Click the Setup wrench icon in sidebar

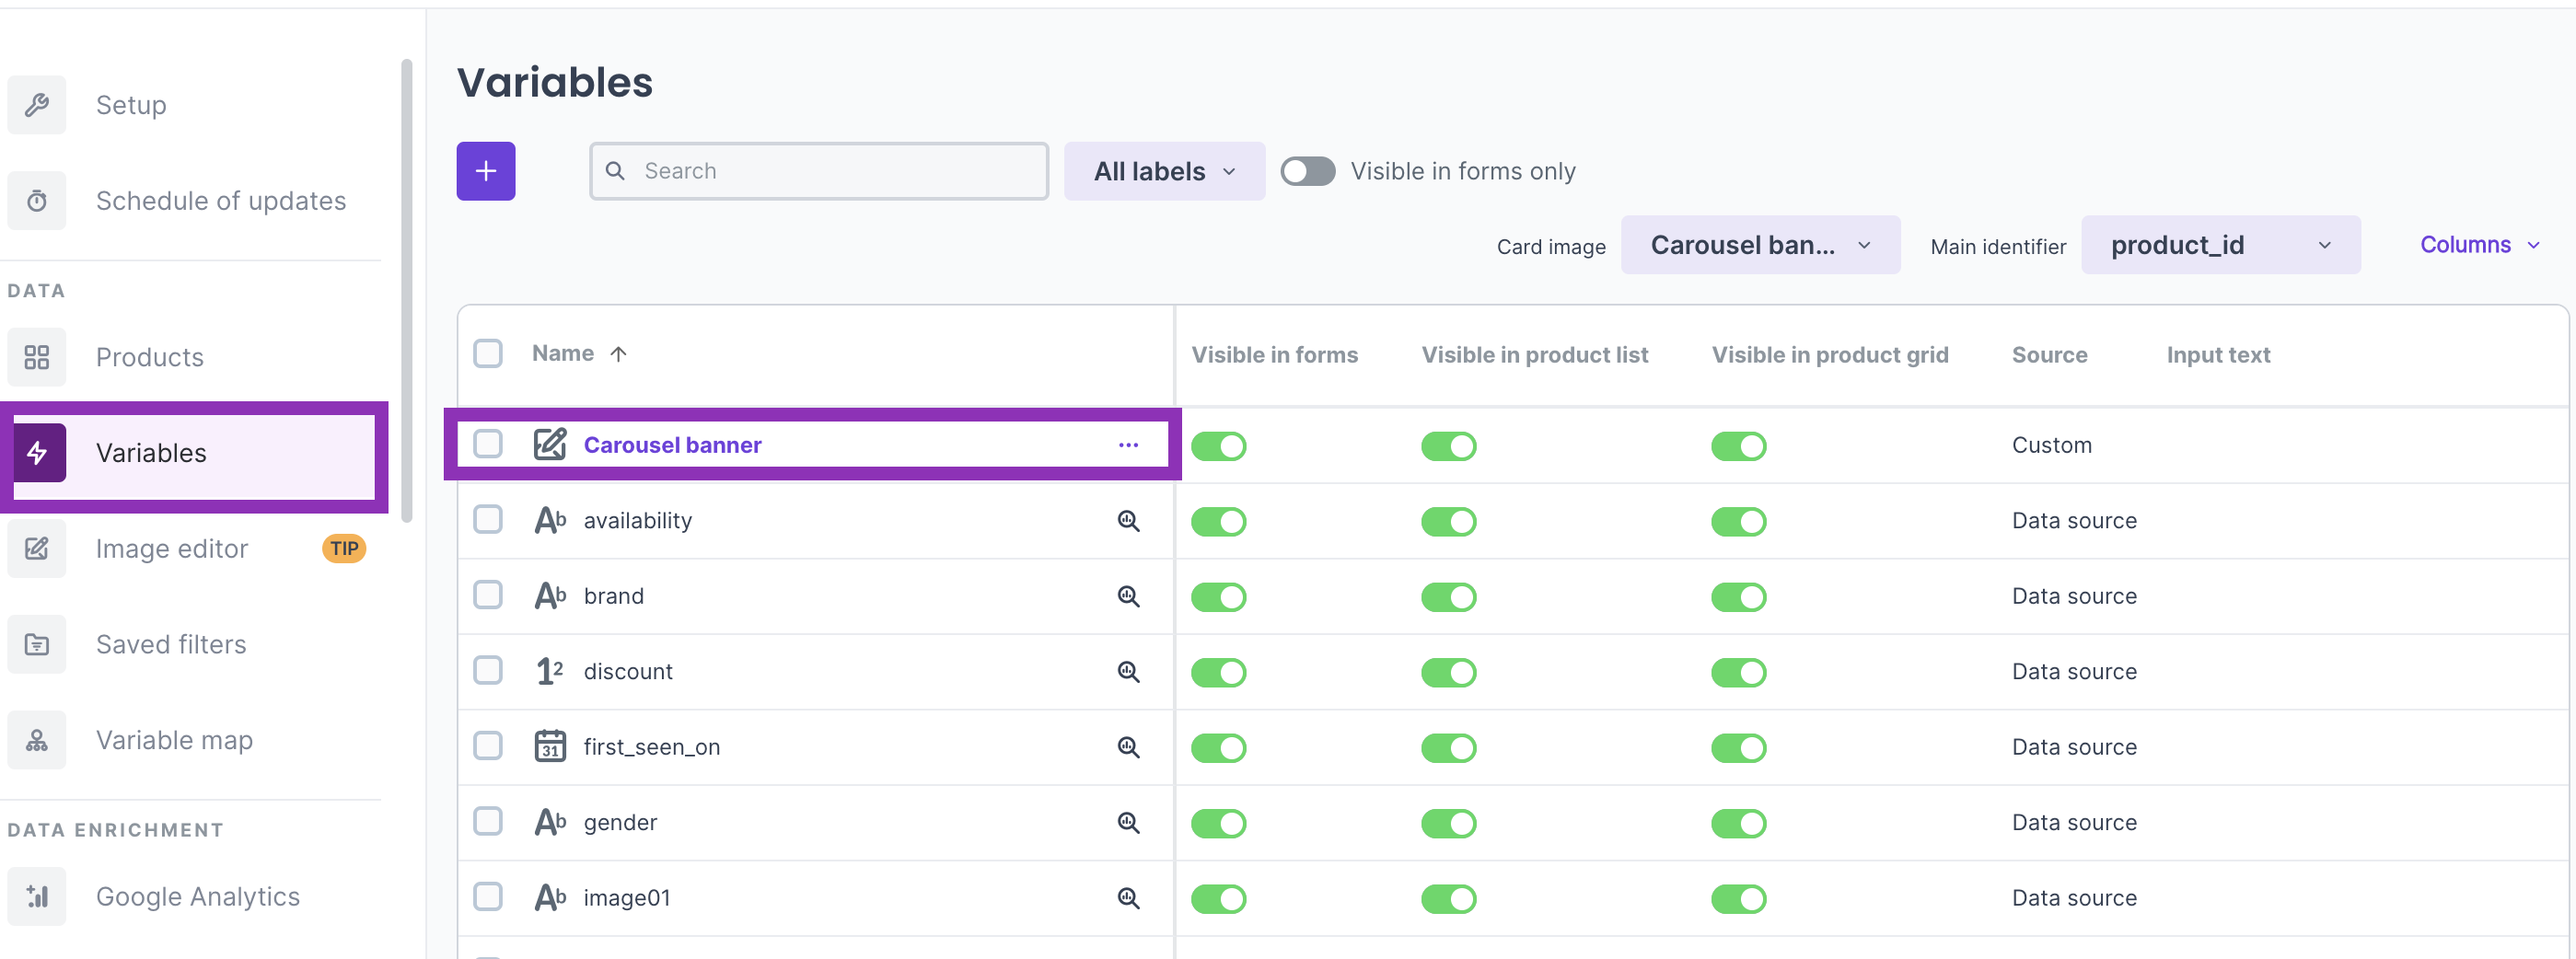pos(37,105)
